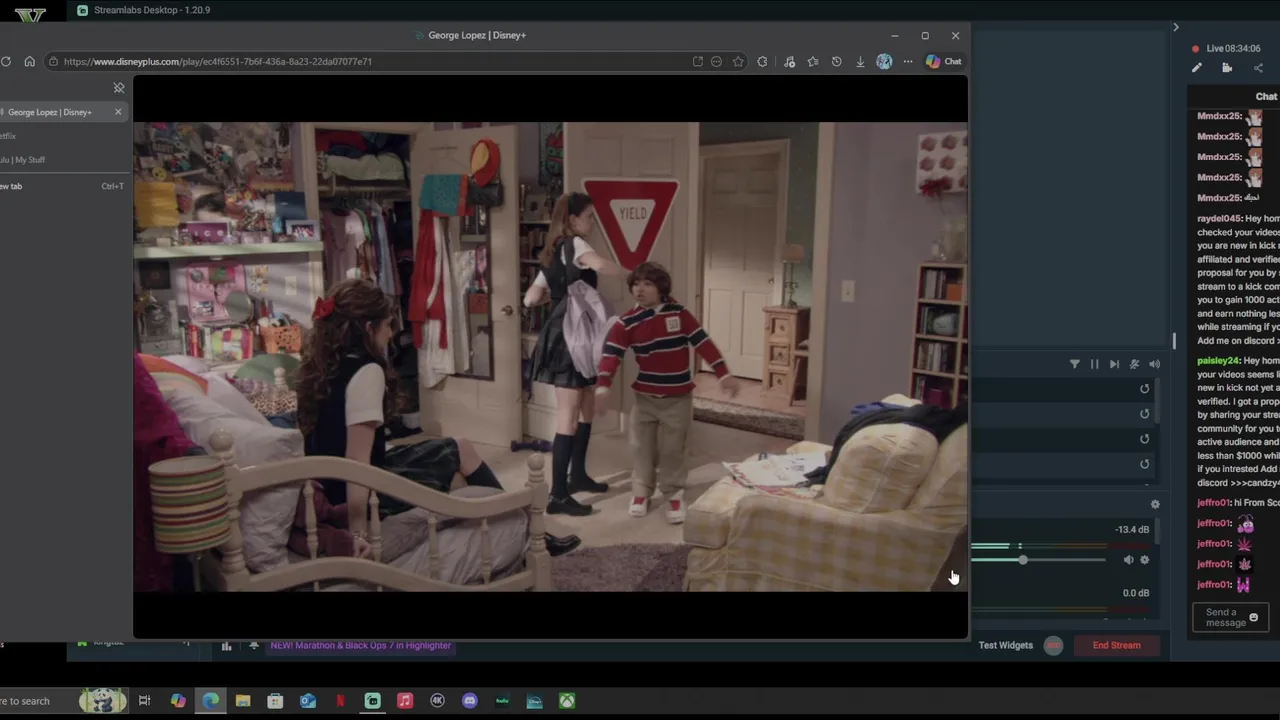
Task: Click End Stream
Action: tap(1117, 645)
